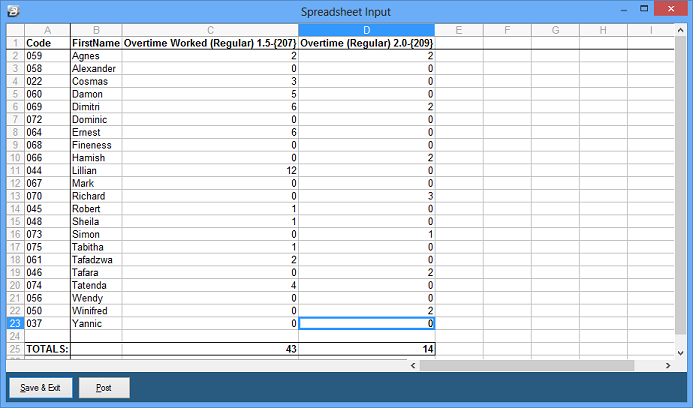Select the Mark name cell
693x408 pixels.
[96, 183]
